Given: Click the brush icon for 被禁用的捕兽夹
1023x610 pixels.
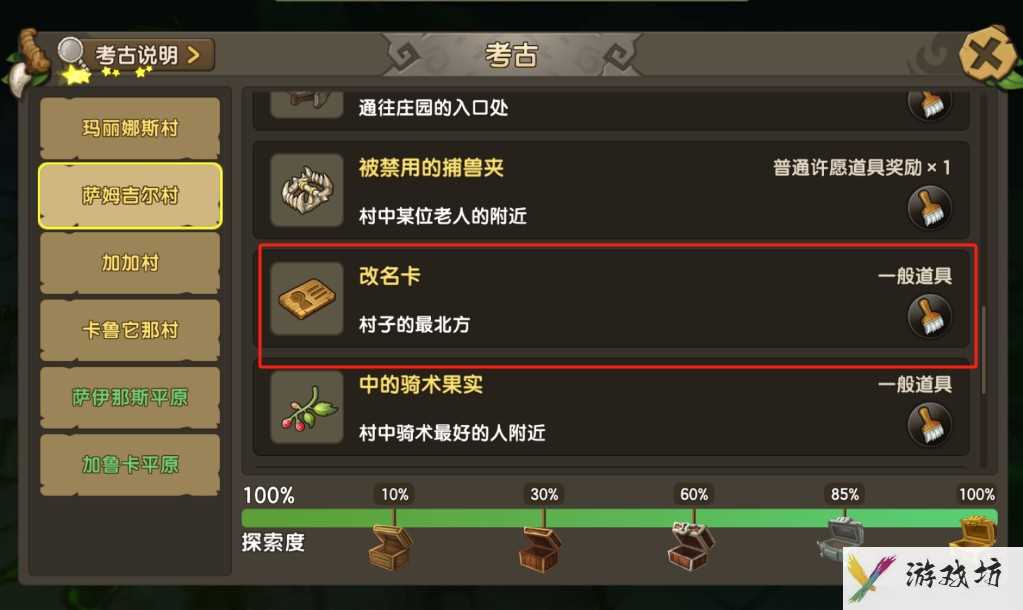Looking at the screenshot, I should 929,207.
